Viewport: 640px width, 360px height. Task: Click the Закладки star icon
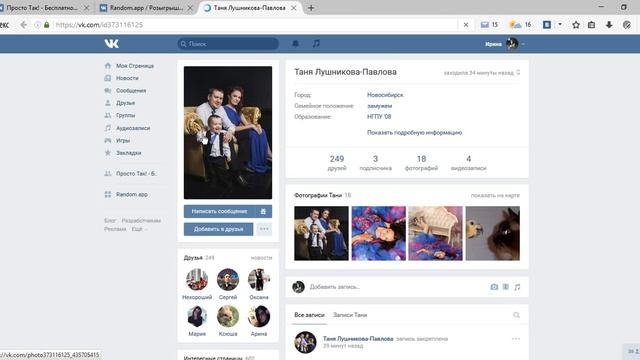coord(108,153)
